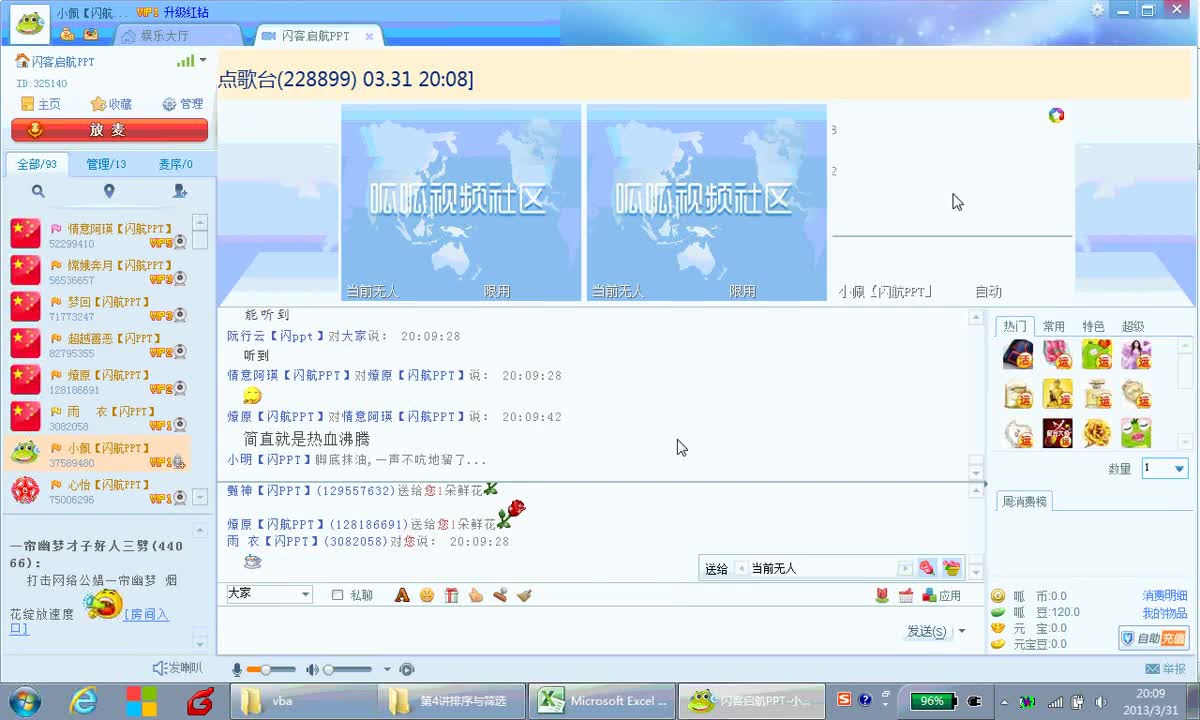This screenshot has width=1200, height=720.
Task: Add room to 收藏 favorites
Action: (111, 104)
